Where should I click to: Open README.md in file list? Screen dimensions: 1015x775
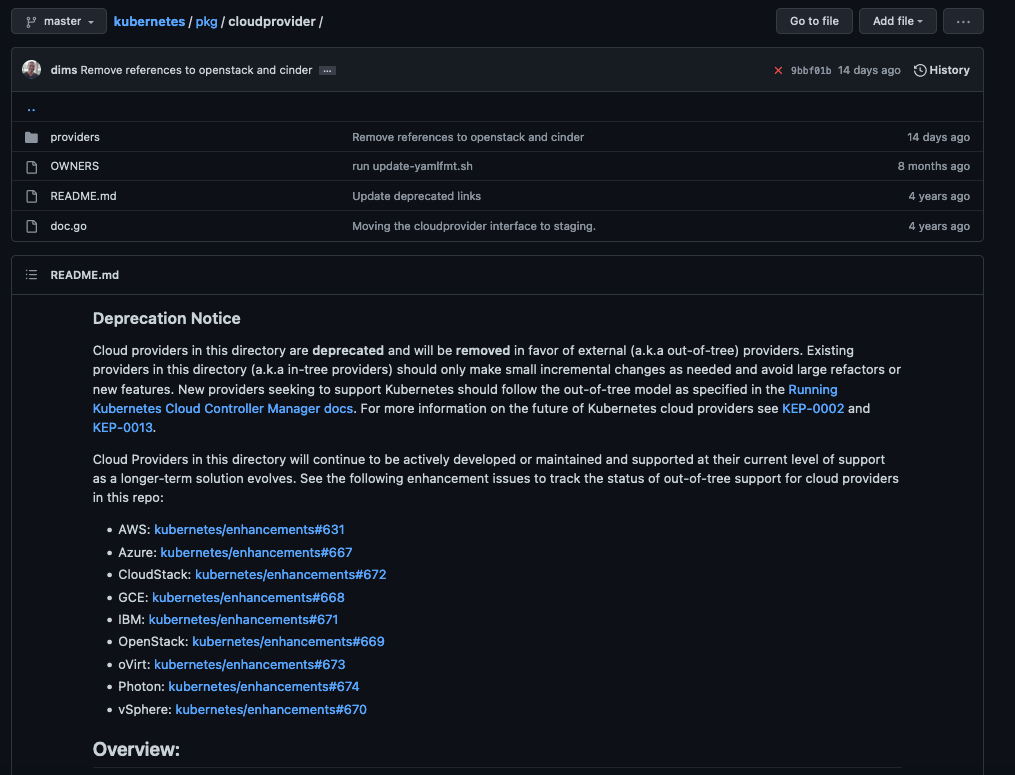pyautogui.click(x=84, y=196)
